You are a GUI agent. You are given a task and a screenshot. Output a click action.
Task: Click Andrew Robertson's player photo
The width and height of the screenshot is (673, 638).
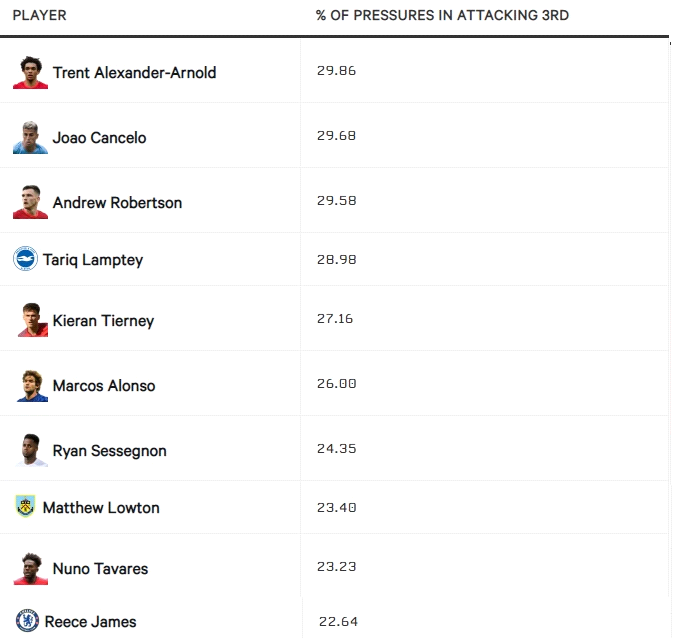coord(30,202)
